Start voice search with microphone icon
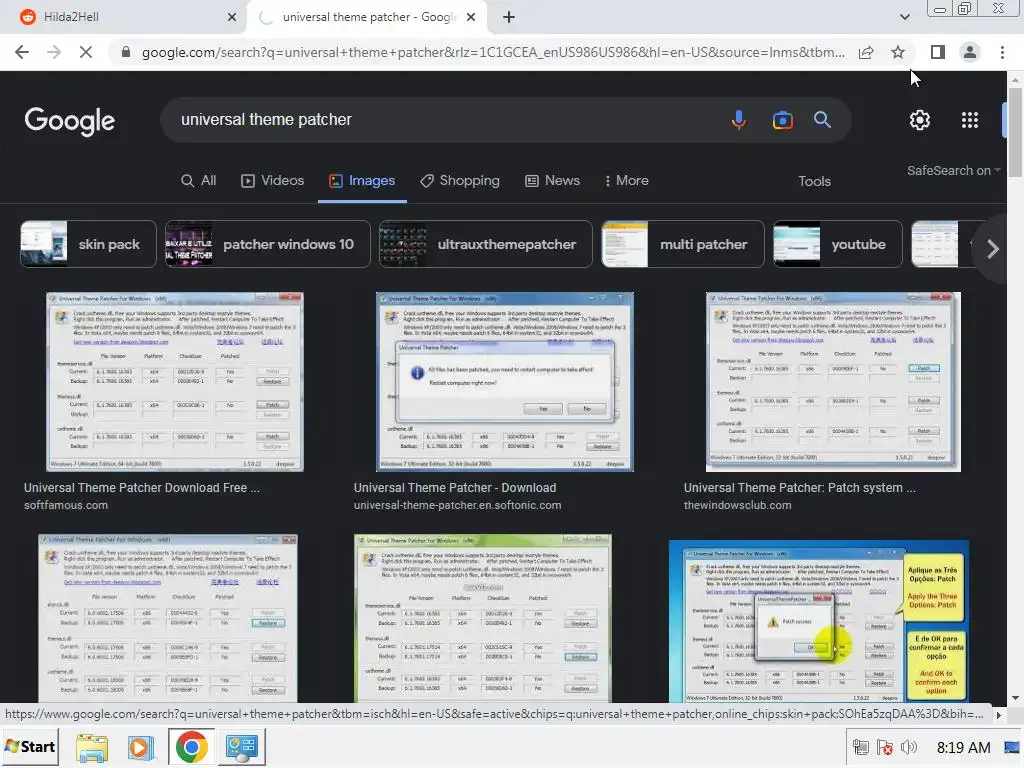 739,120
